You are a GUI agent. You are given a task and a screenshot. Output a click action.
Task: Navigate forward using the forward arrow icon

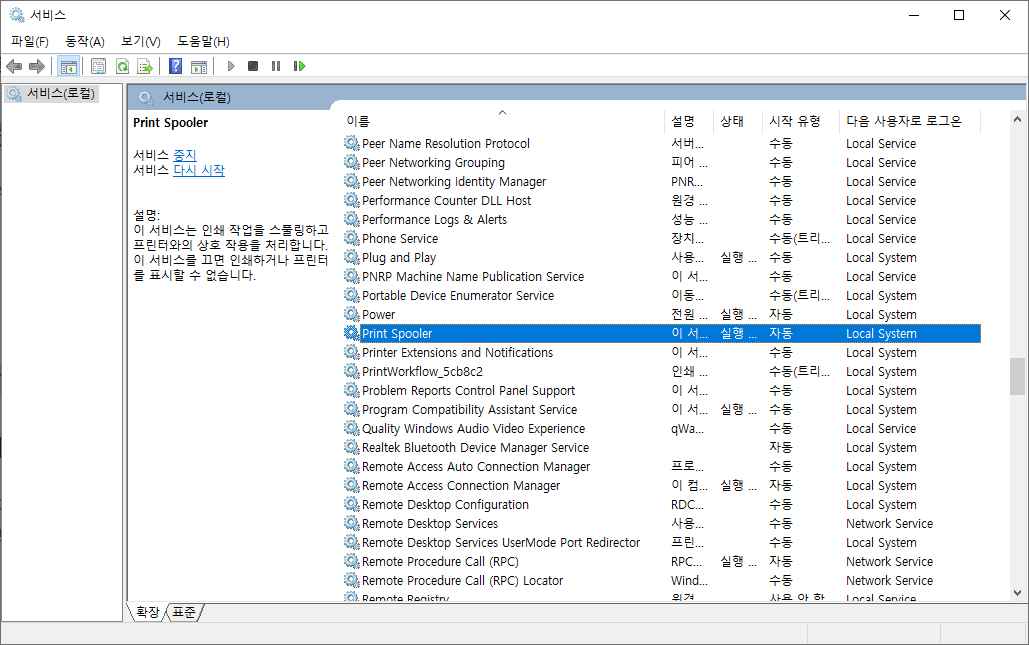36,66
